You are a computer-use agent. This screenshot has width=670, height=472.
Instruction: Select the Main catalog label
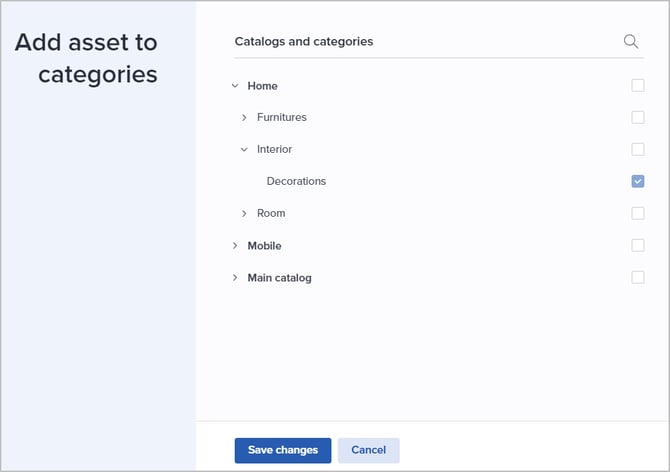tap(279, 278)
